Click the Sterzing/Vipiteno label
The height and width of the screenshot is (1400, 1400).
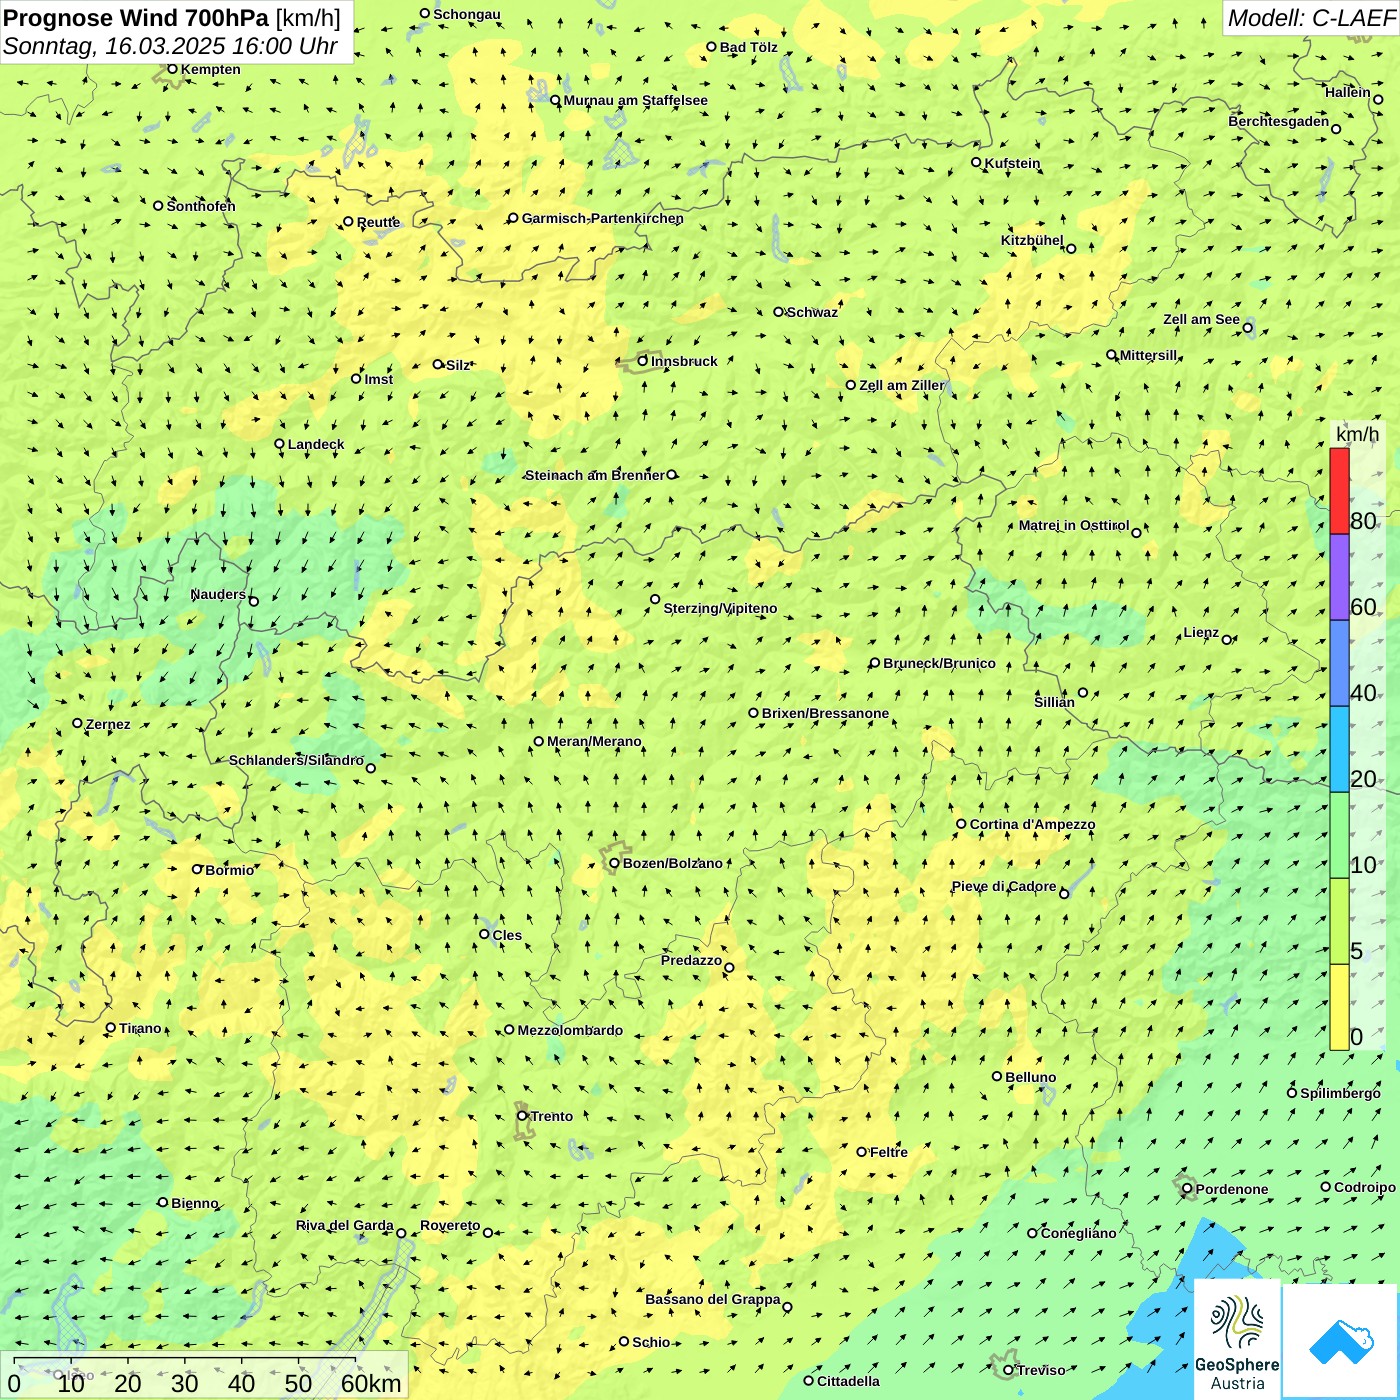coord(720,608)
